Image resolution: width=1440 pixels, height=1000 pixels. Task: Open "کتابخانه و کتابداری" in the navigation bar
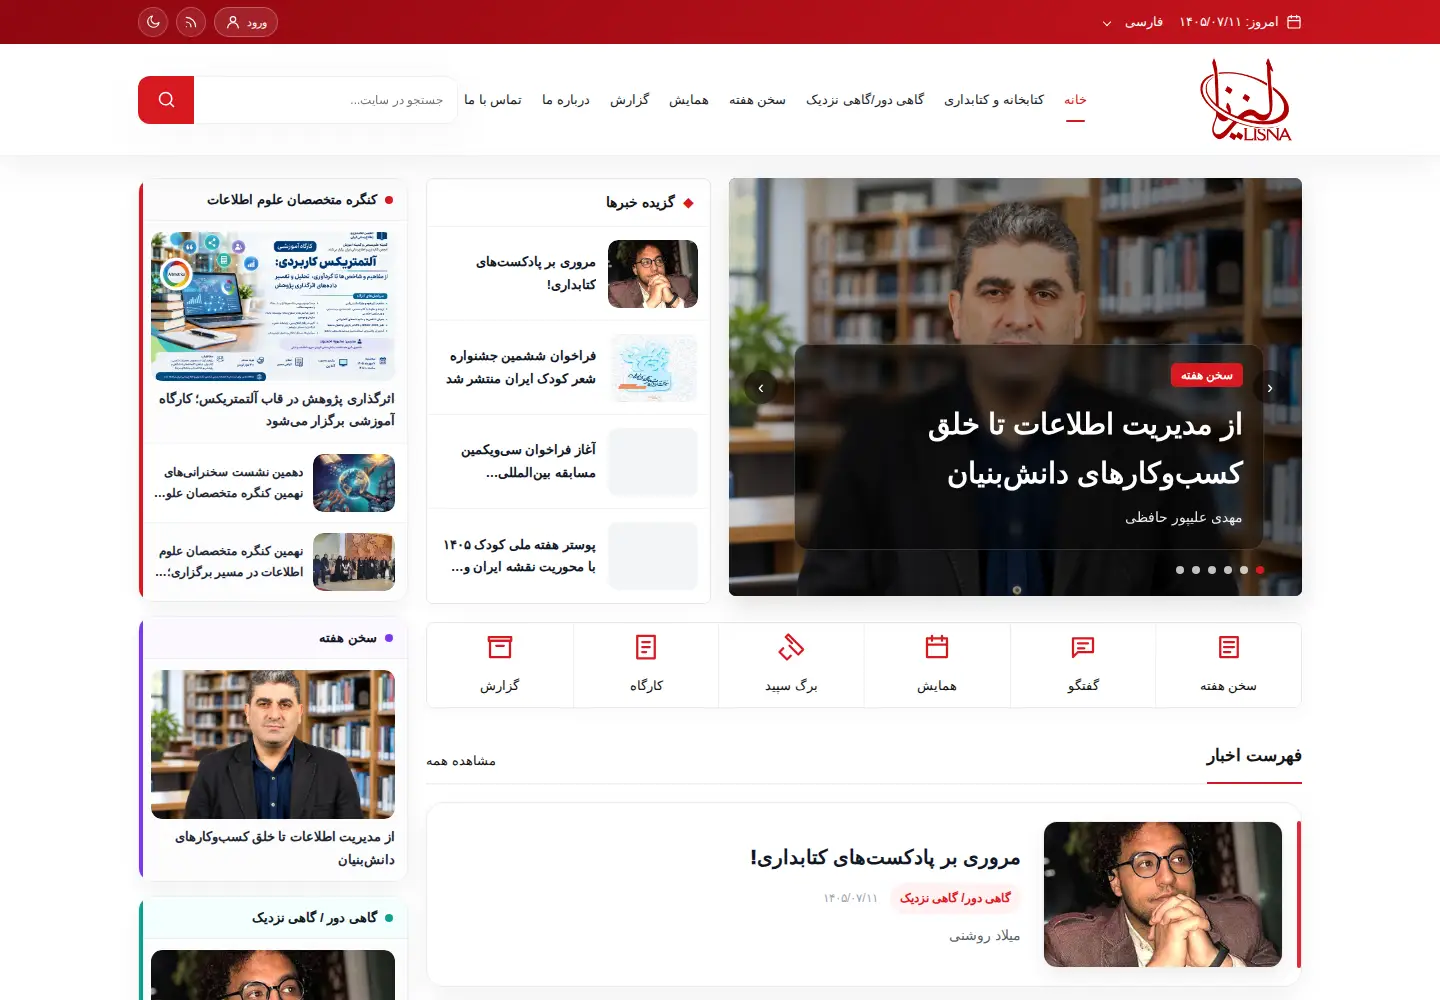[994, 100]
